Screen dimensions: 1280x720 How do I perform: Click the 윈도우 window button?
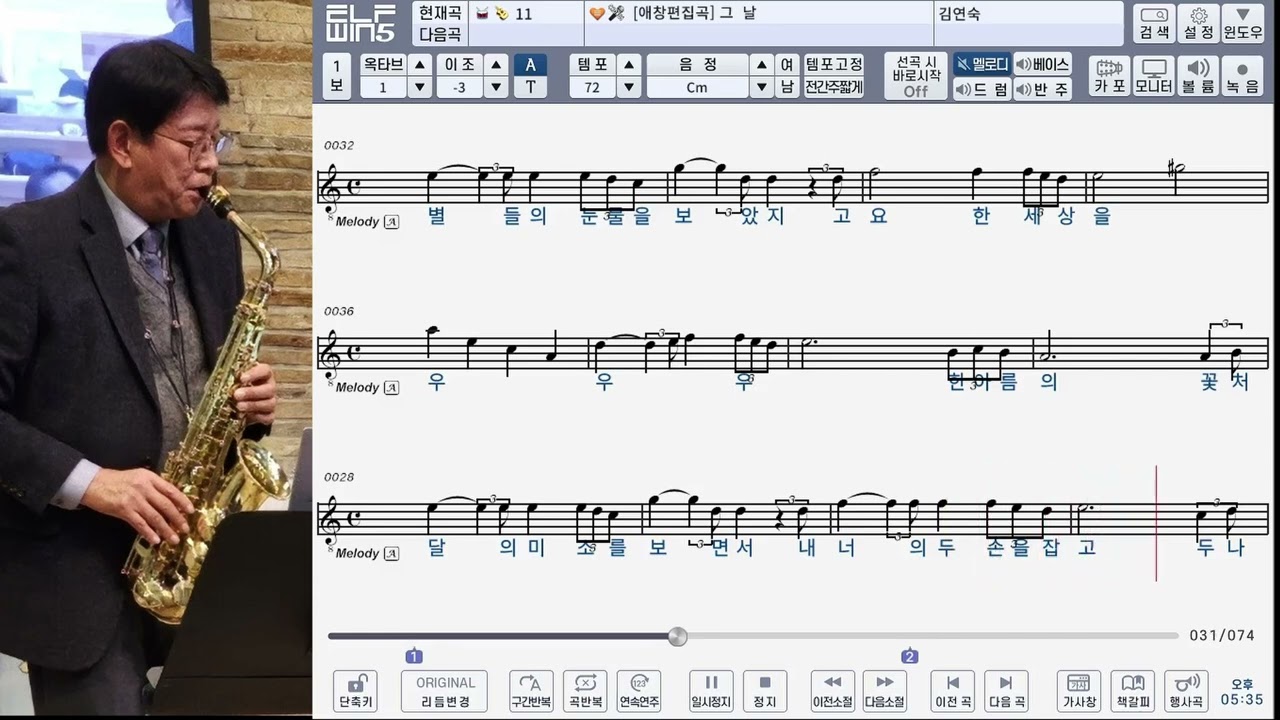(x=1243, y=24)
